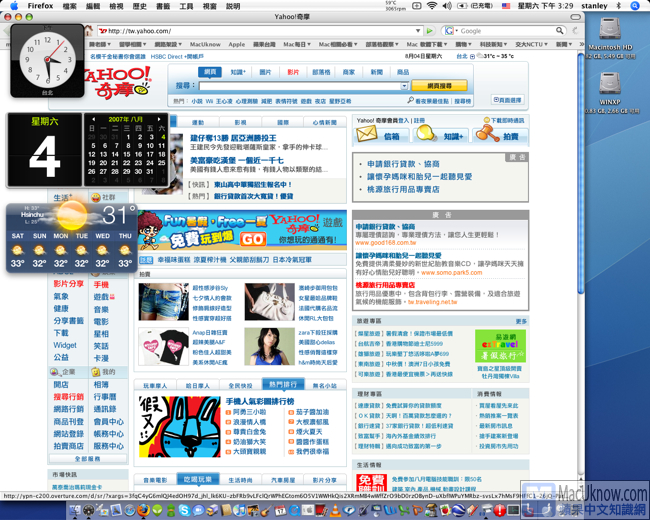Image resolution: width=650 pixels, height=520 pixels.
Task: Click the volume icon in the menu bar
Action: click(447, 6)
